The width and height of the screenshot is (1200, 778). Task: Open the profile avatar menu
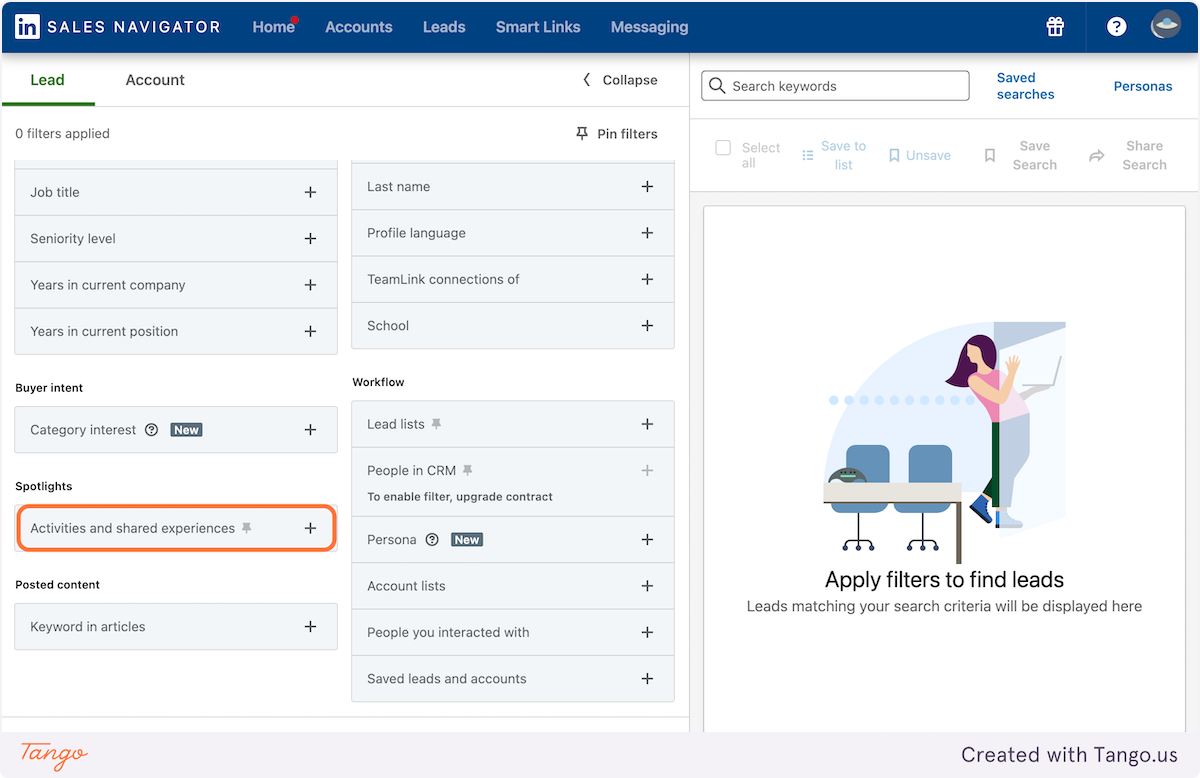point(1166,26)
